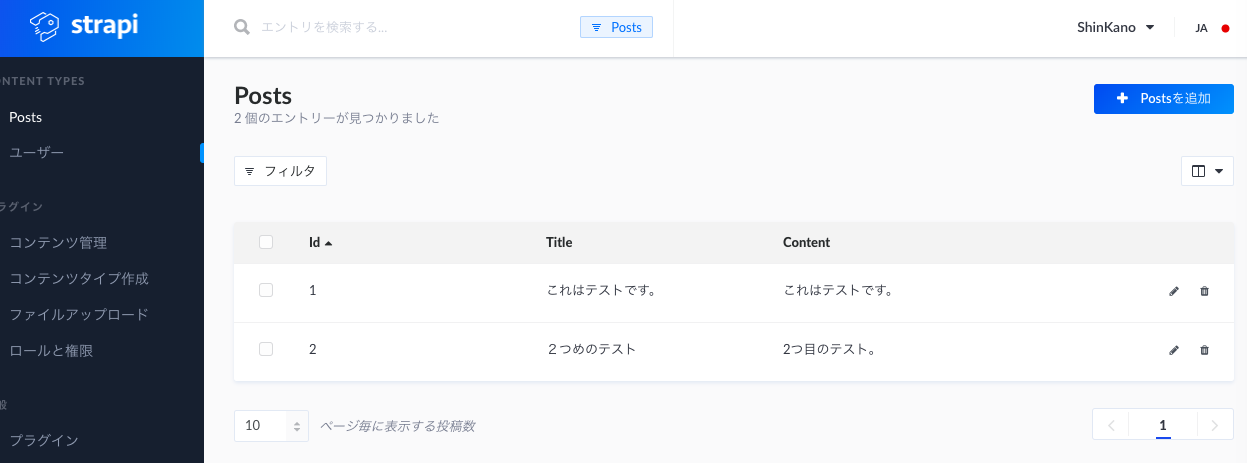The width and height of the screenshot is (1247, 463).
Task: Open the フィルタ button
Action: [280, 171]
